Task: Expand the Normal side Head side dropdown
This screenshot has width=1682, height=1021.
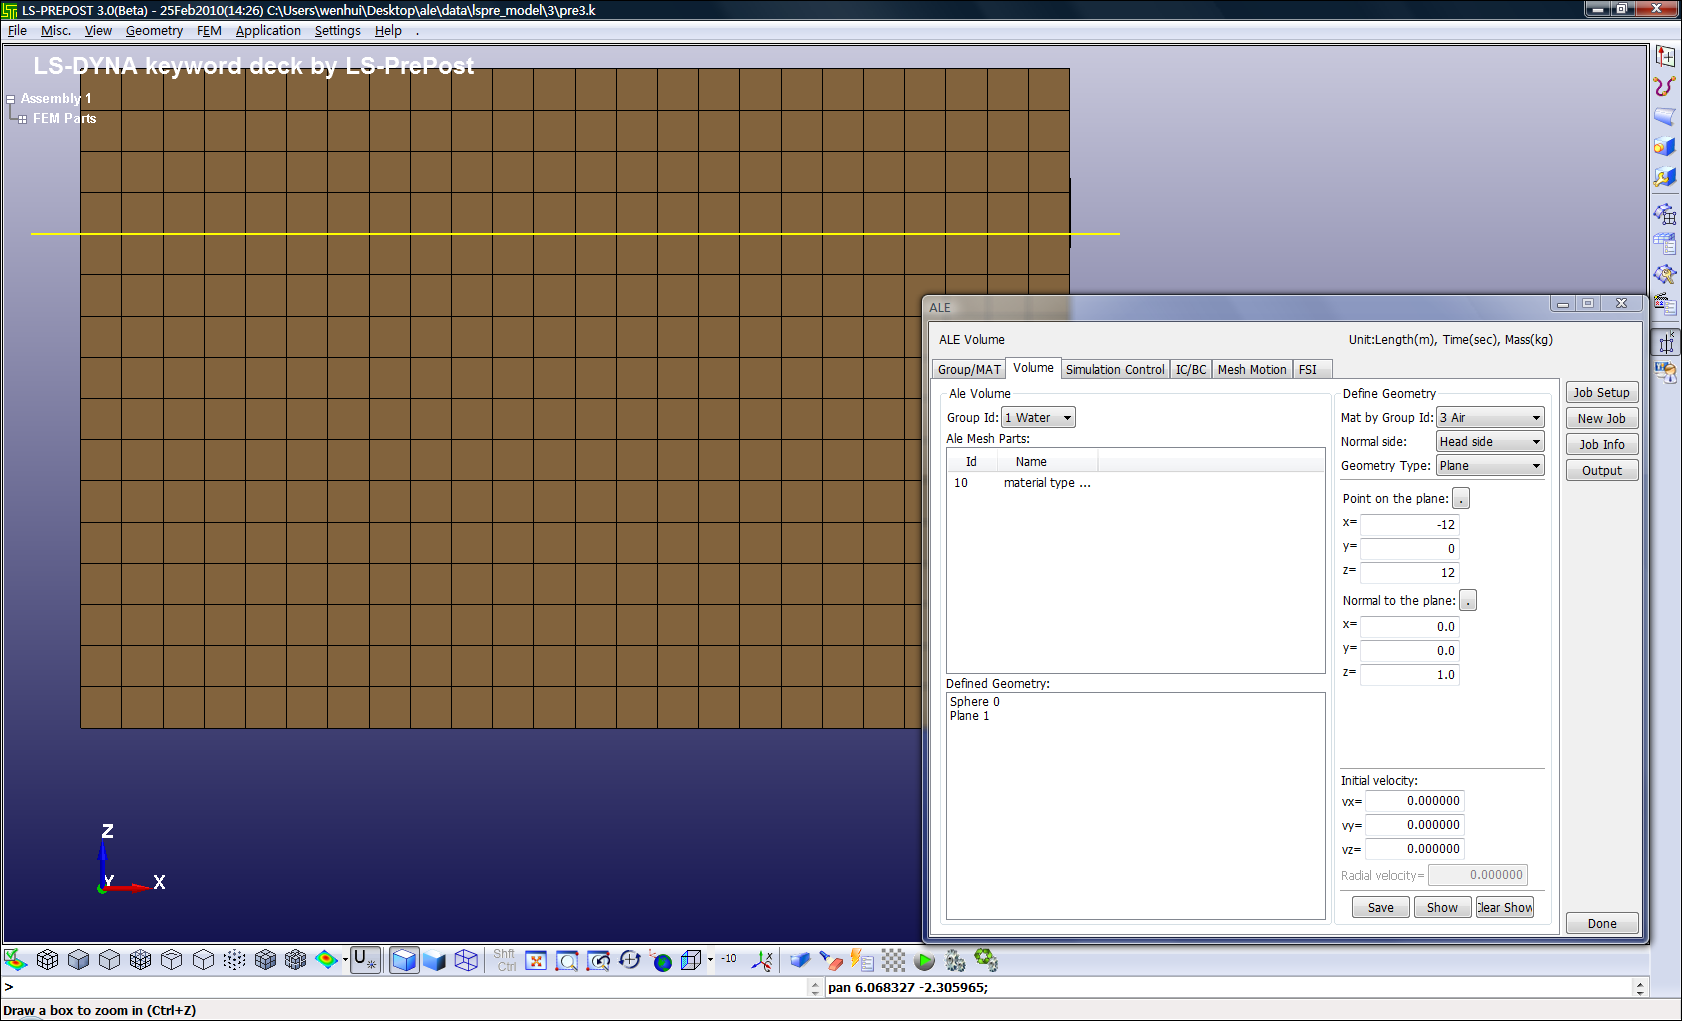Action: click(x=1490, y=442)
